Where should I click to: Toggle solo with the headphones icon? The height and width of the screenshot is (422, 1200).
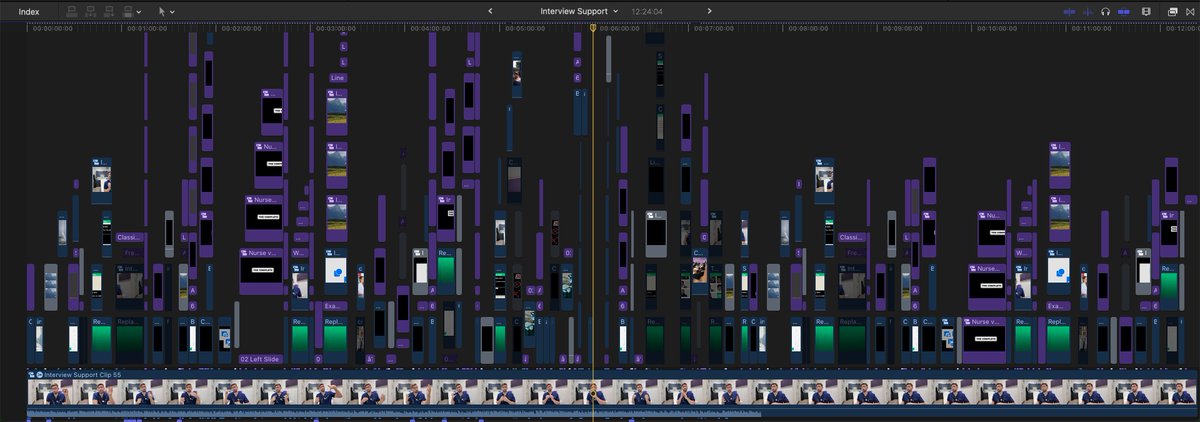[x=1106, y=11]
